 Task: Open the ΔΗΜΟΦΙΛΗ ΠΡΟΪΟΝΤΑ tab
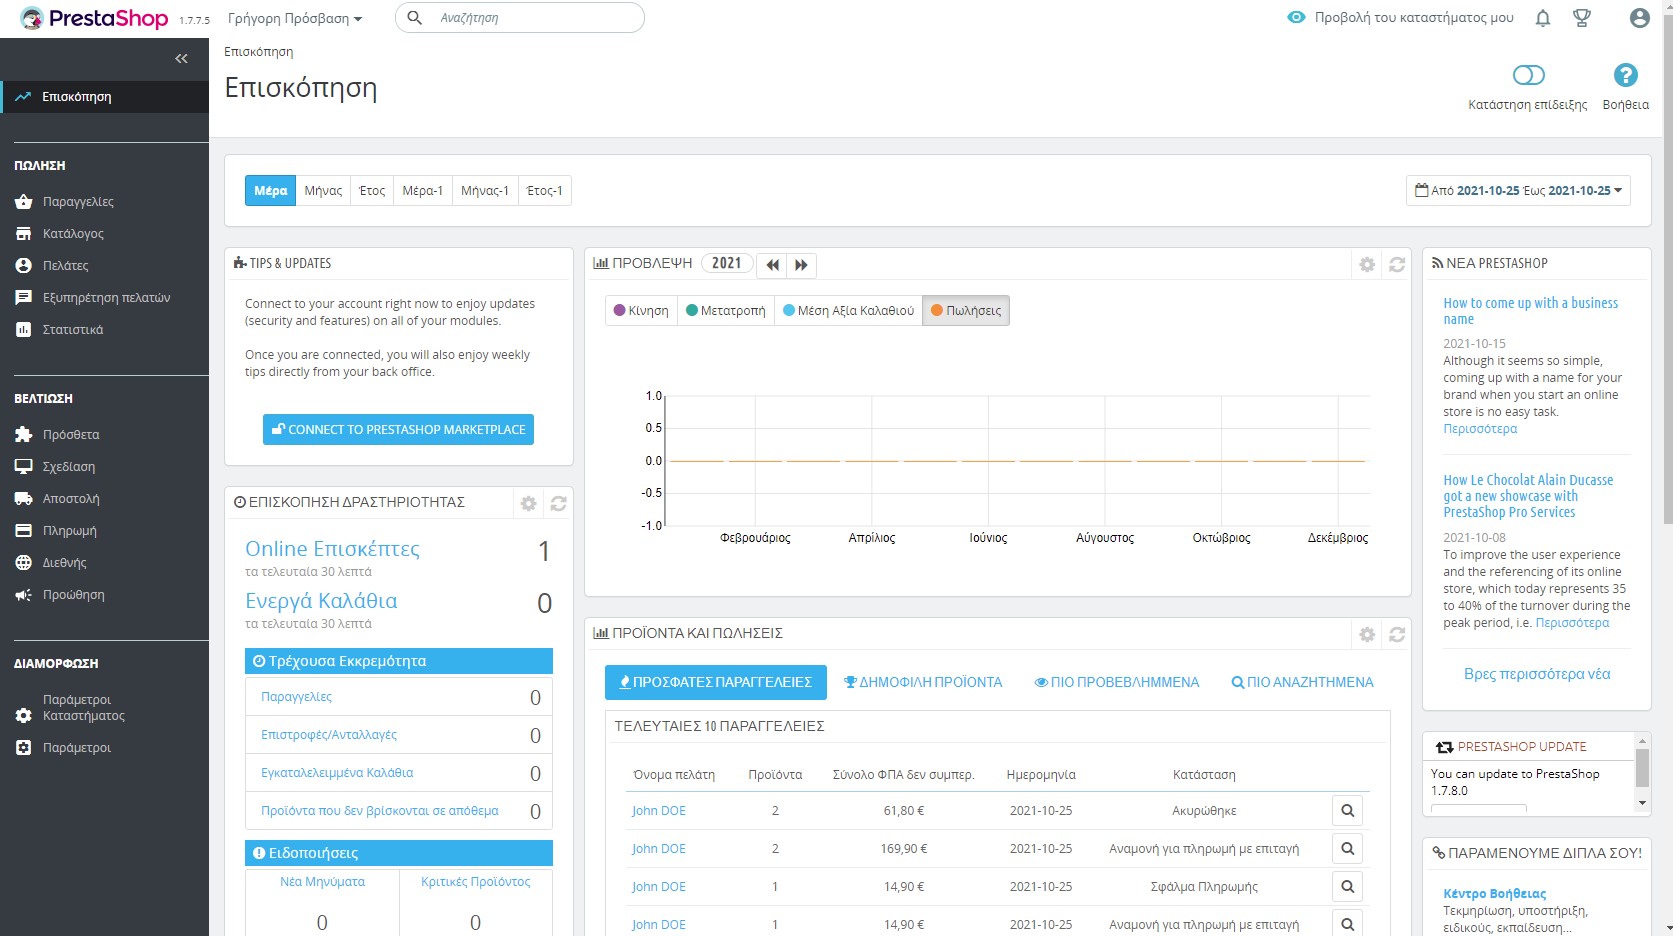click(x=922, y=683)
